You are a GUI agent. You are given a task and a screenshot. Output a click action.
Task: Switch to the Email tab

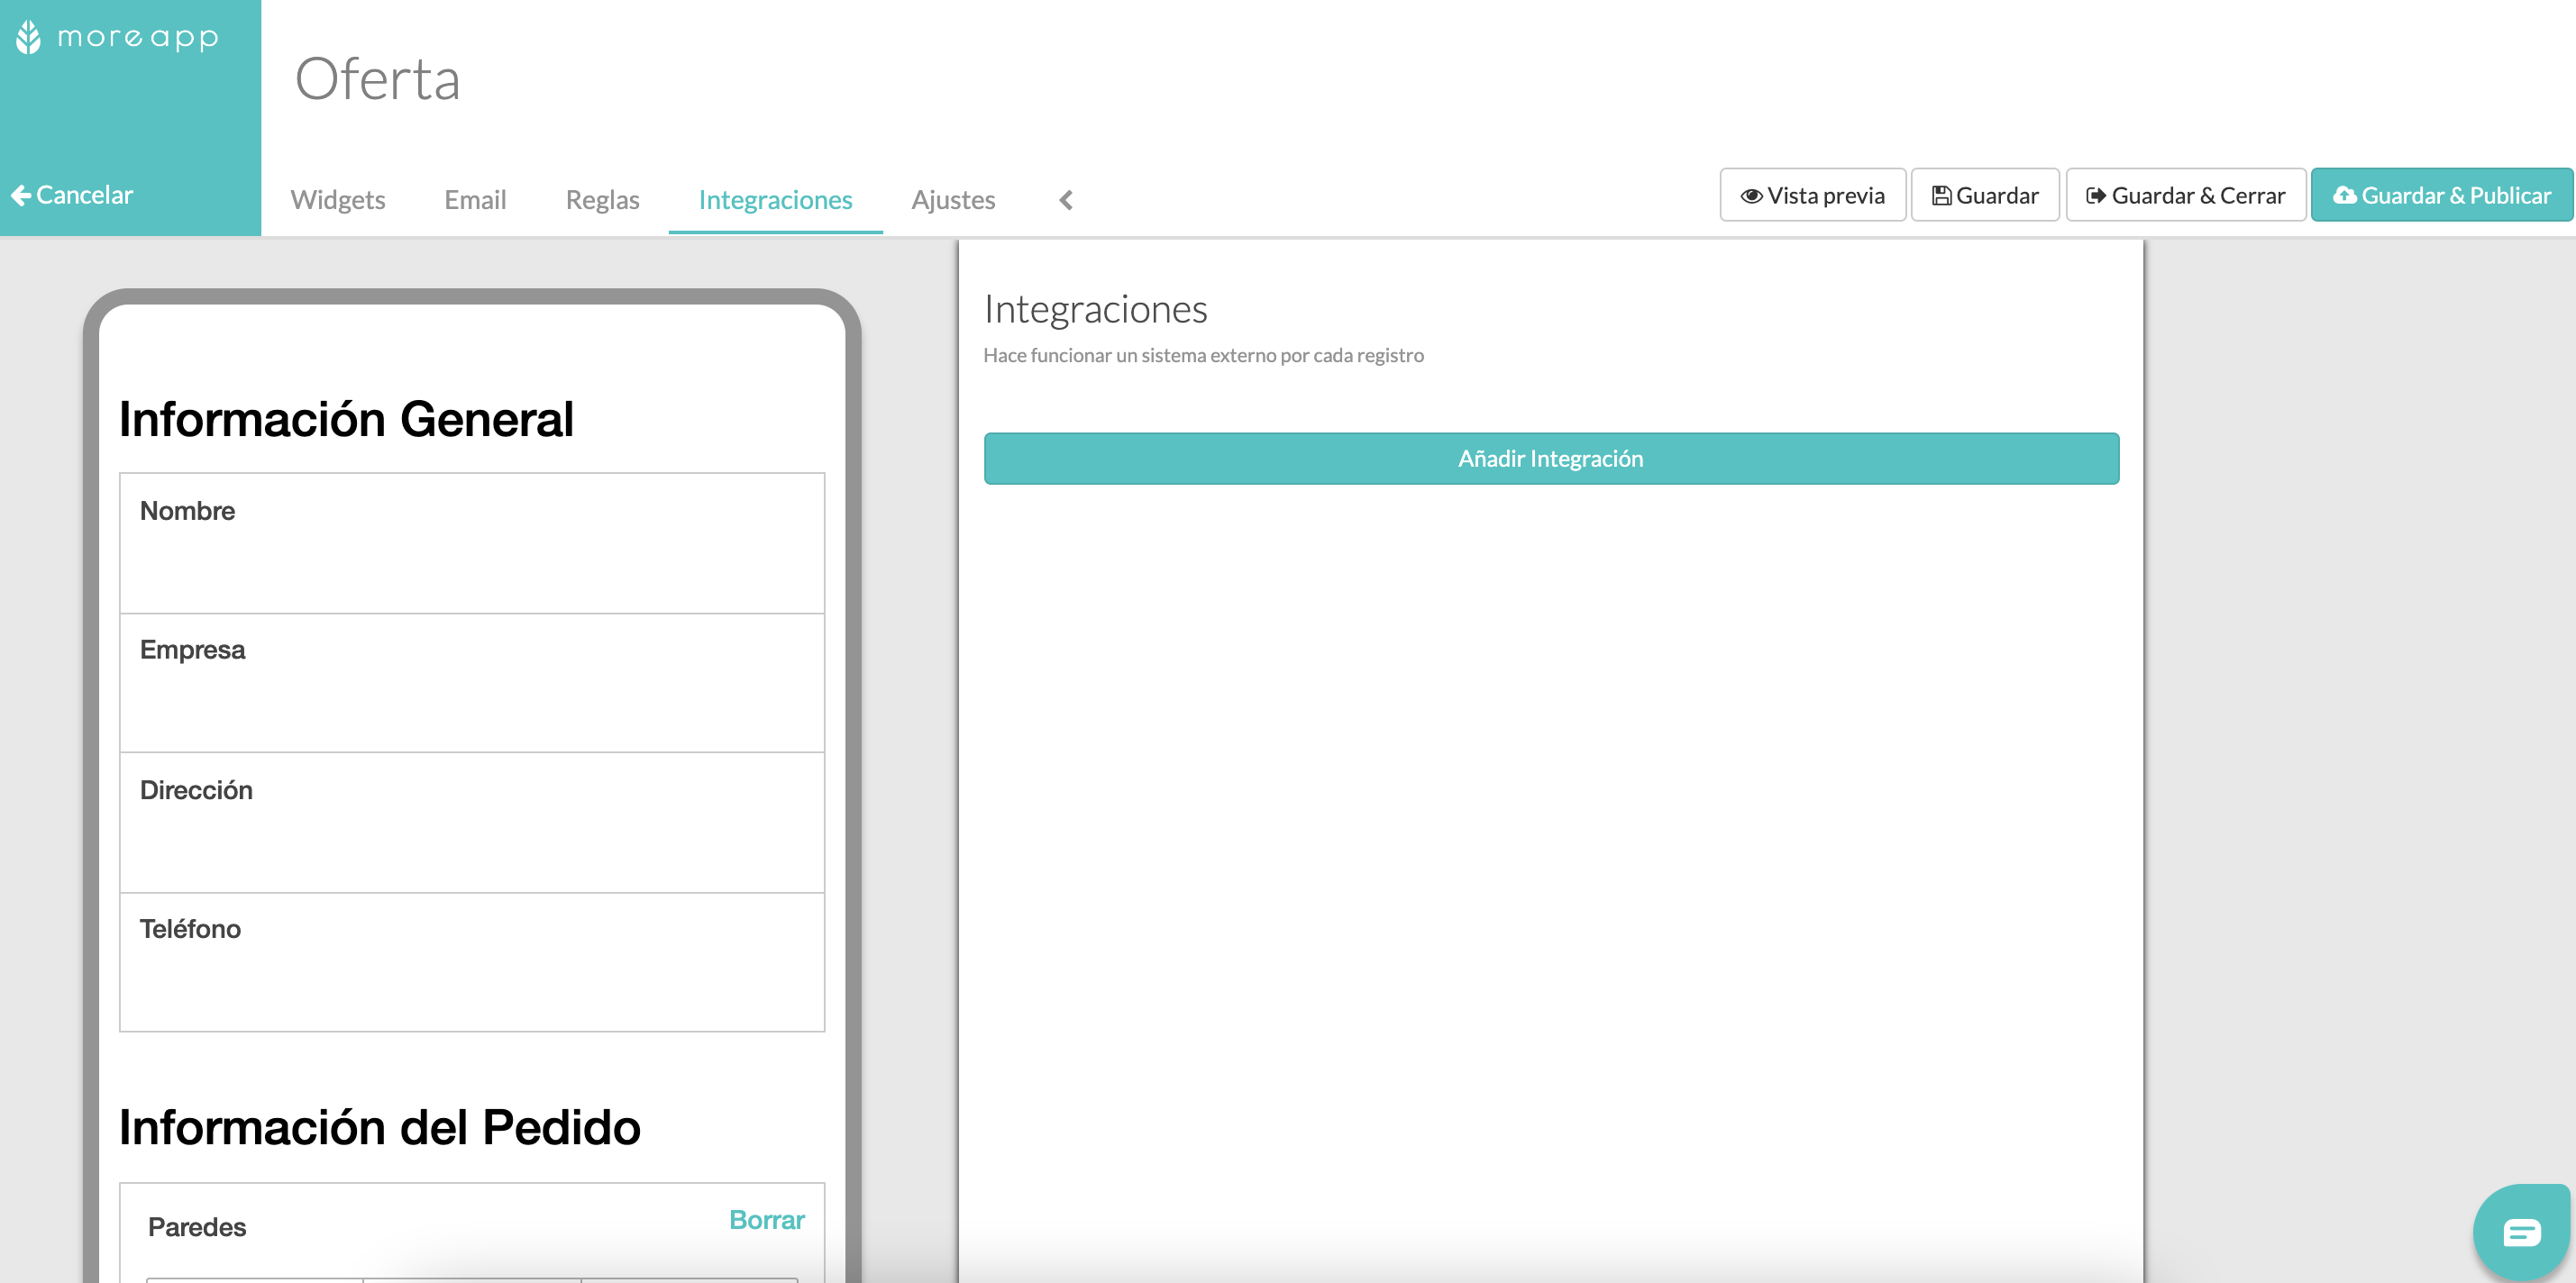(475, 199)
